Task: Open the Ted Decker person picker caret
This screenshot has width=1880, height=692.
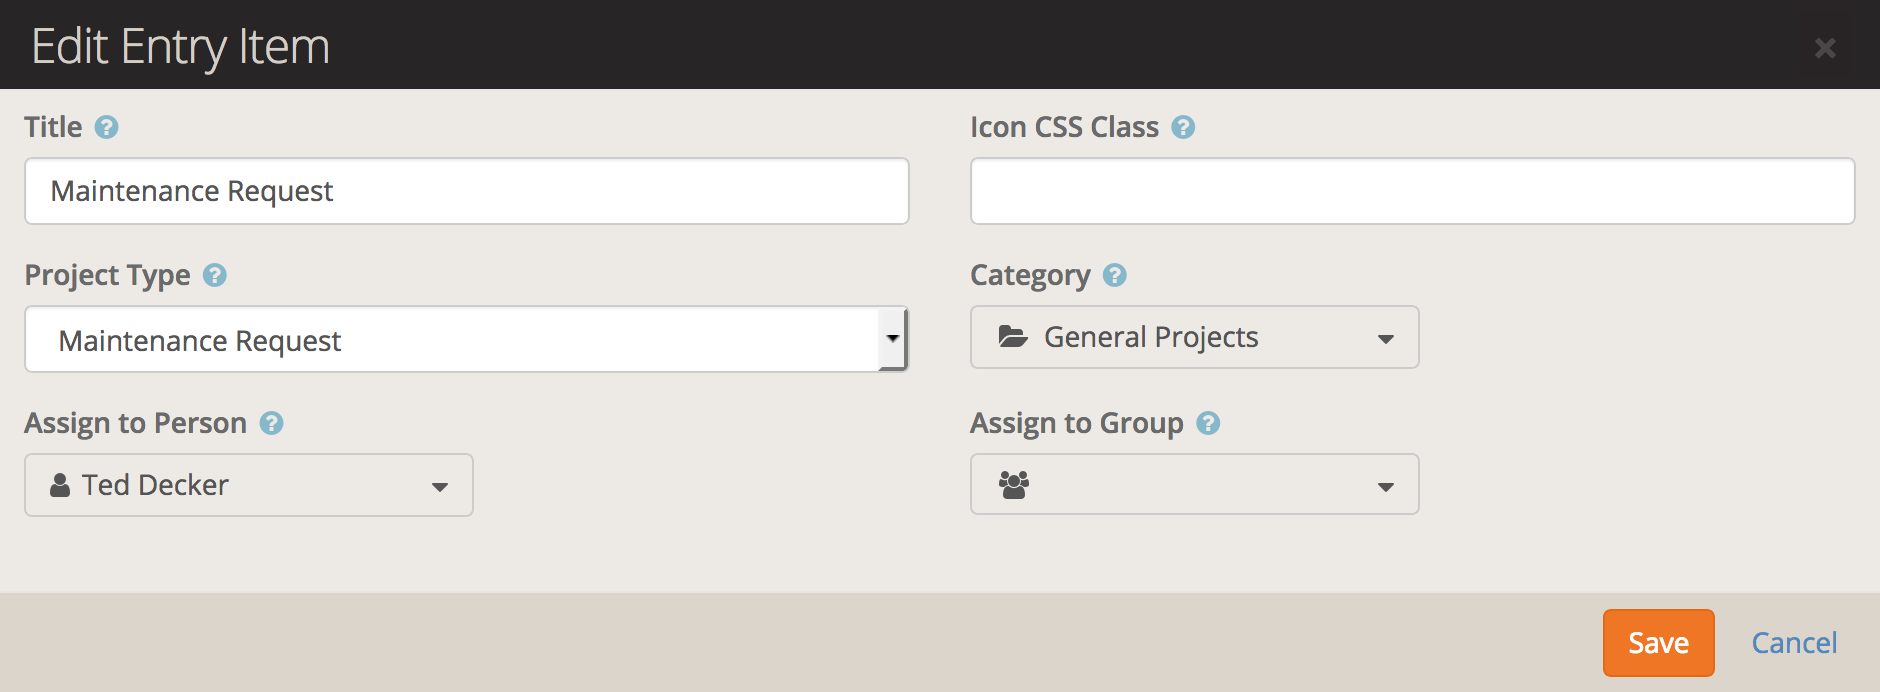Action: click(x=439, y=487)
